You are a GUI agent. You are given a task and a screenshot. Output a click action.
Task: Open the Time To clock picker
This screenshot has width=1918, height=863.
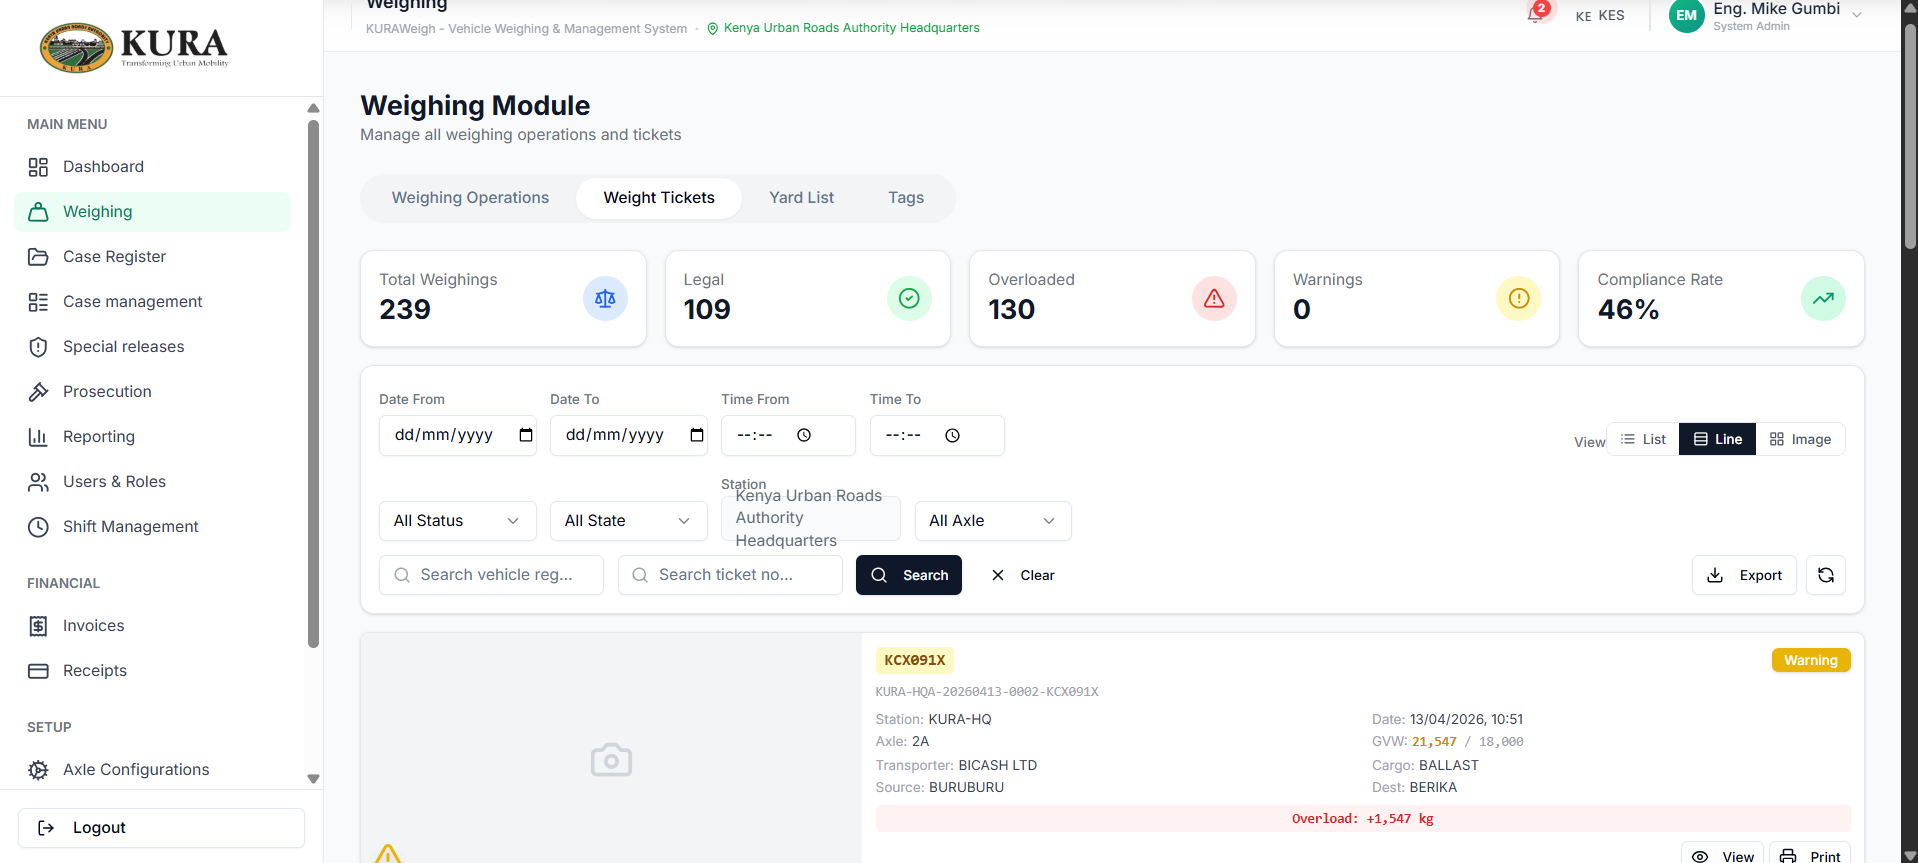(x=952, y=435)
